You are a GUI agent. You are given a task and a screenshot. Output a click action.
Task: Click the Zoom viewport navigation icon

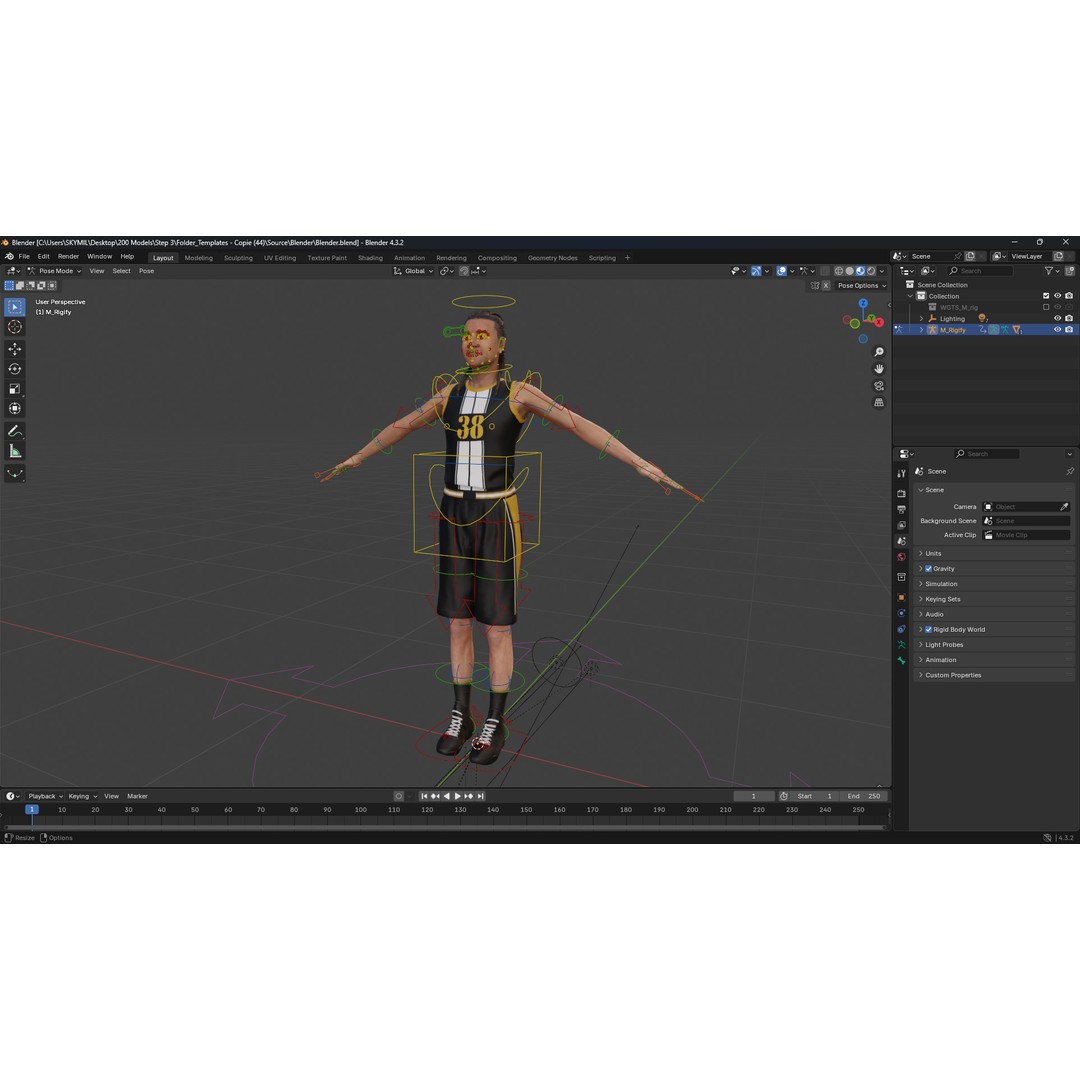879,352
